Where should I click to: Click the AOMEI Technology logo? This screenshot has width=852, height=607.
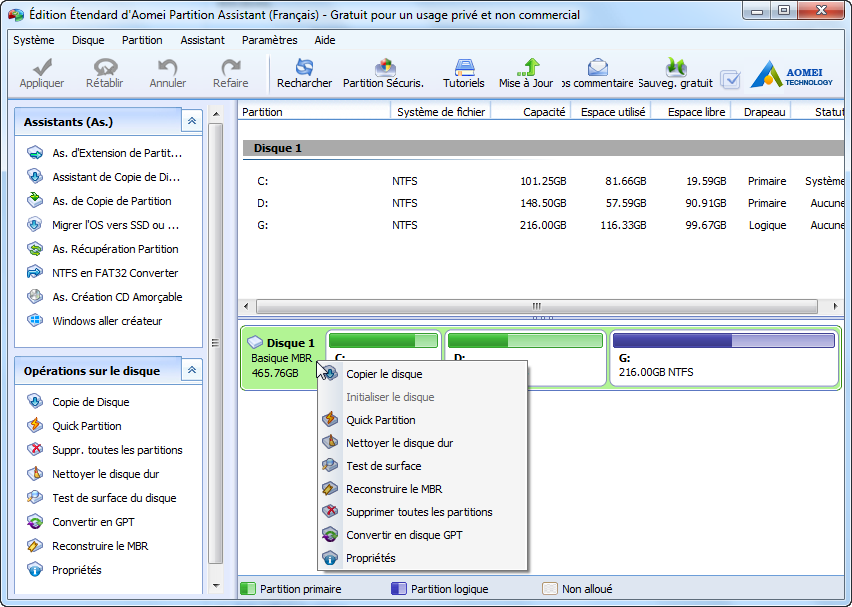tap(791, 74)
